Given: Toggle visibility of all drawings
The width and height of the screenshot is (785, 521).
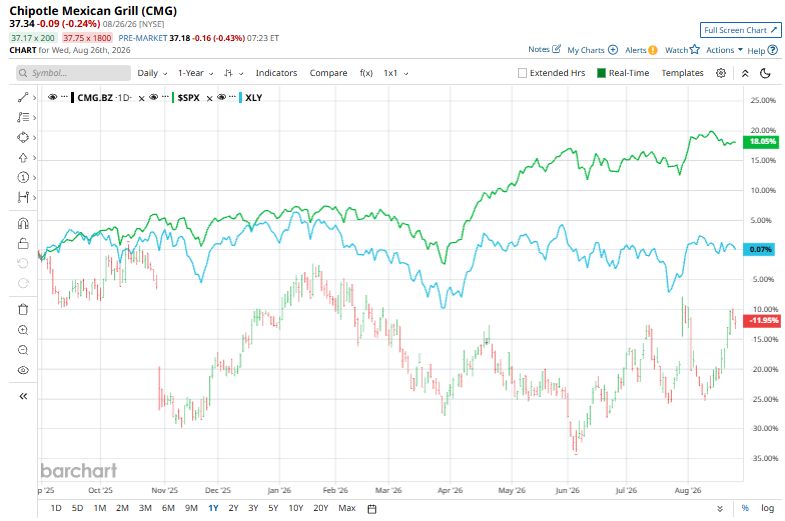Looking at the screenshot, I should (x=23, y=370).
